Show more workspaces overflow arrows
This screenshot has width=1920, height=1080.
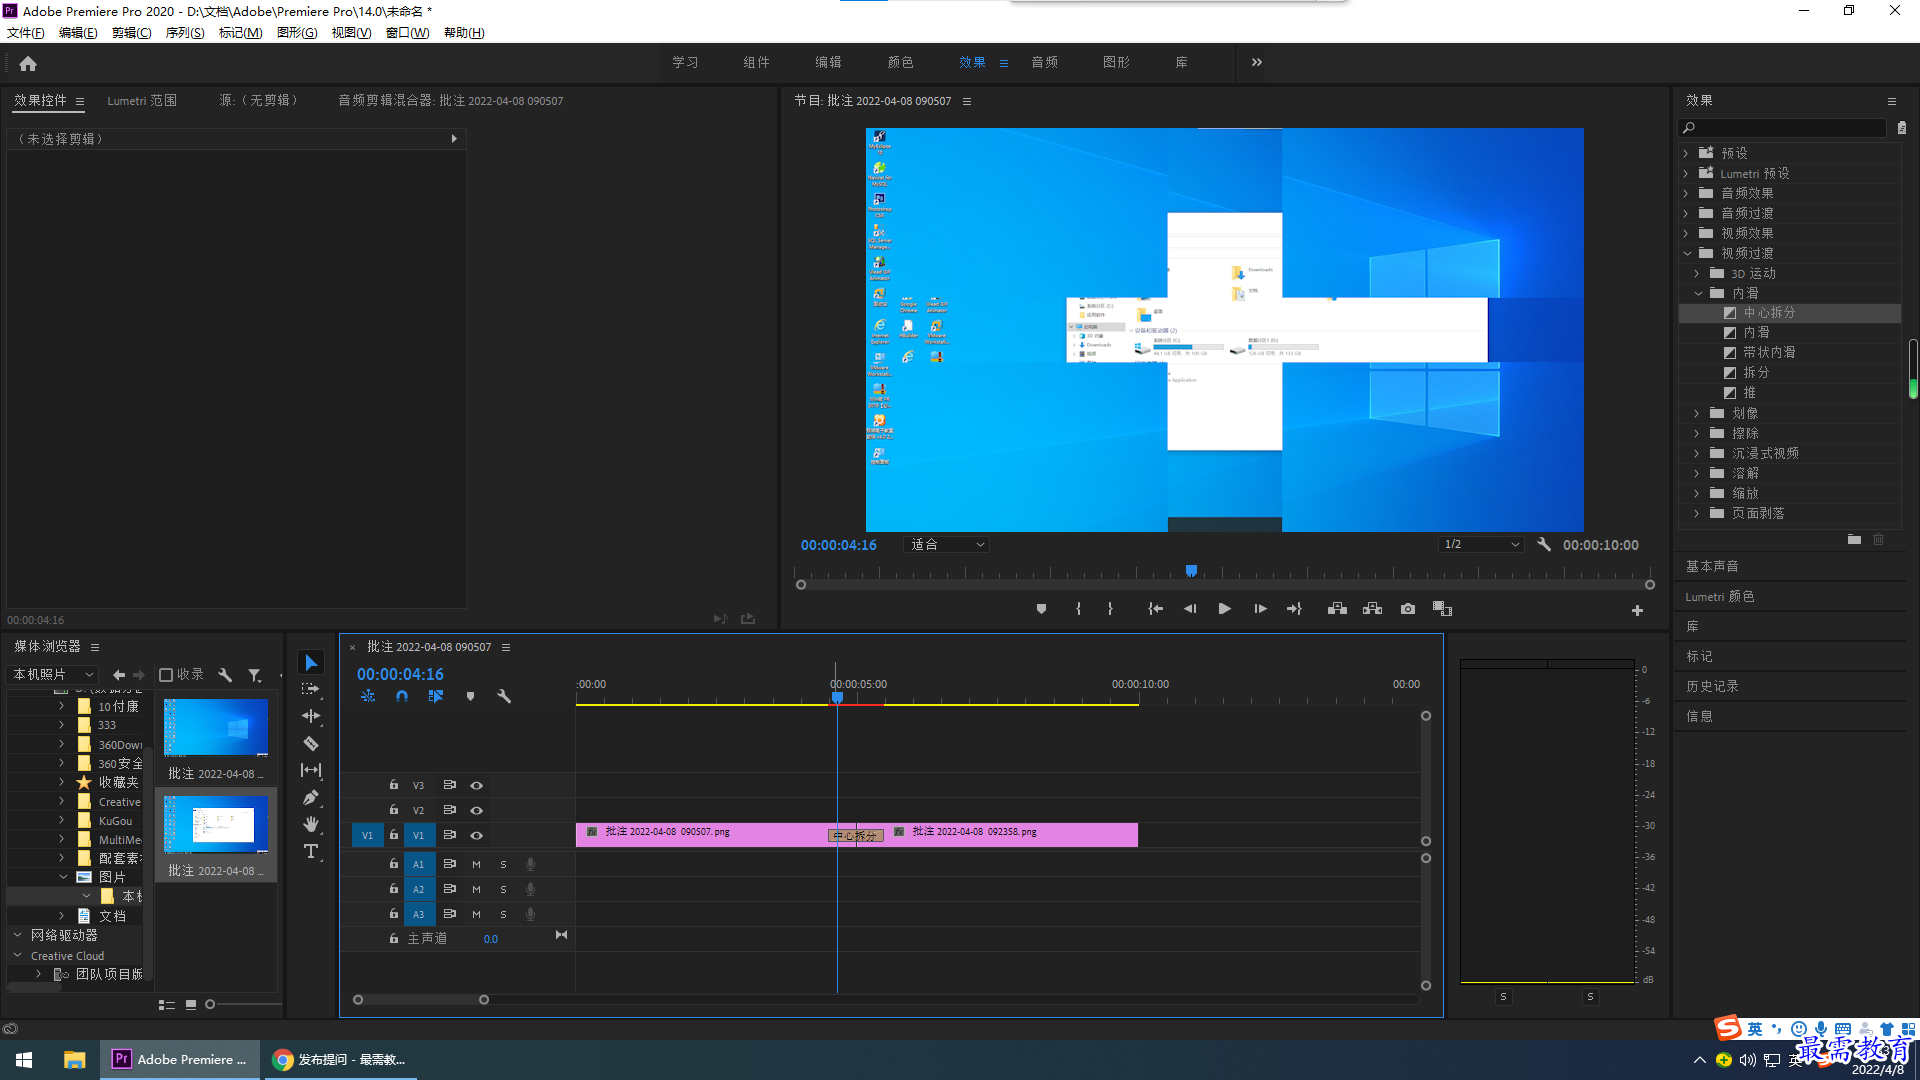click(x=1257, y=62)
